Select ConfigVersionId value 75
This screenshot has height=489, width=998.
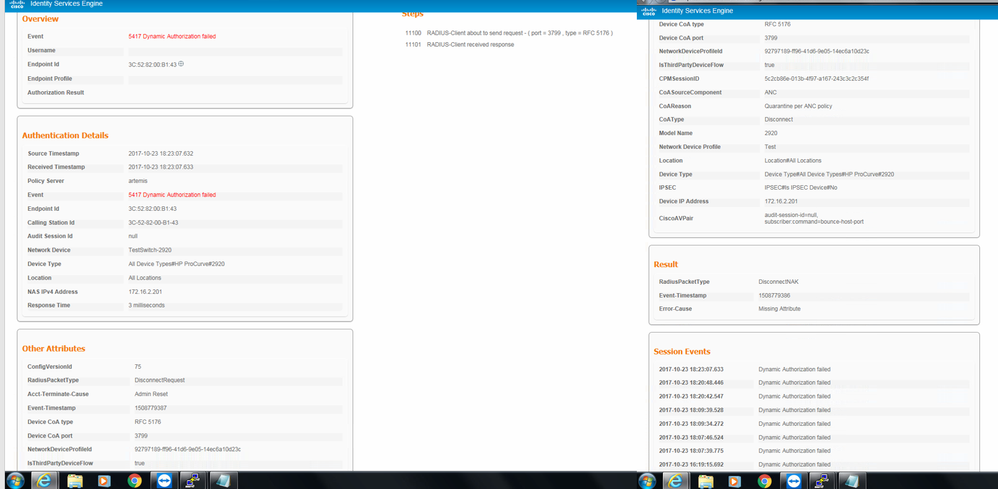coord(138,367)
